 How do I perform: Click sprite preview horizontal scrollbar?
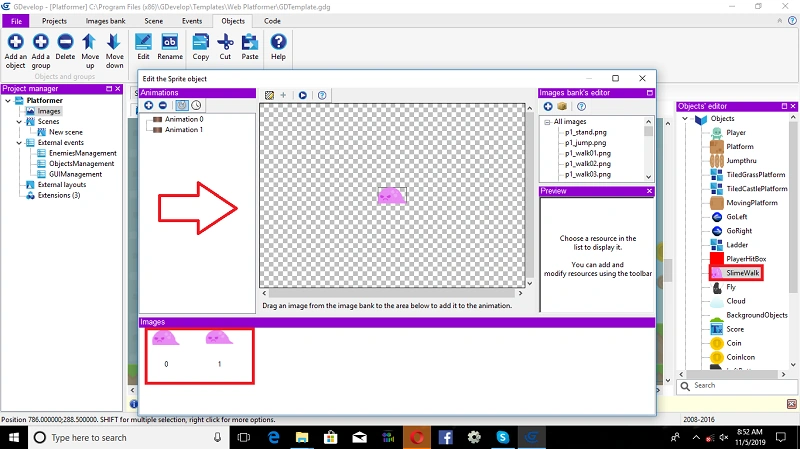[x=392, y=293]
